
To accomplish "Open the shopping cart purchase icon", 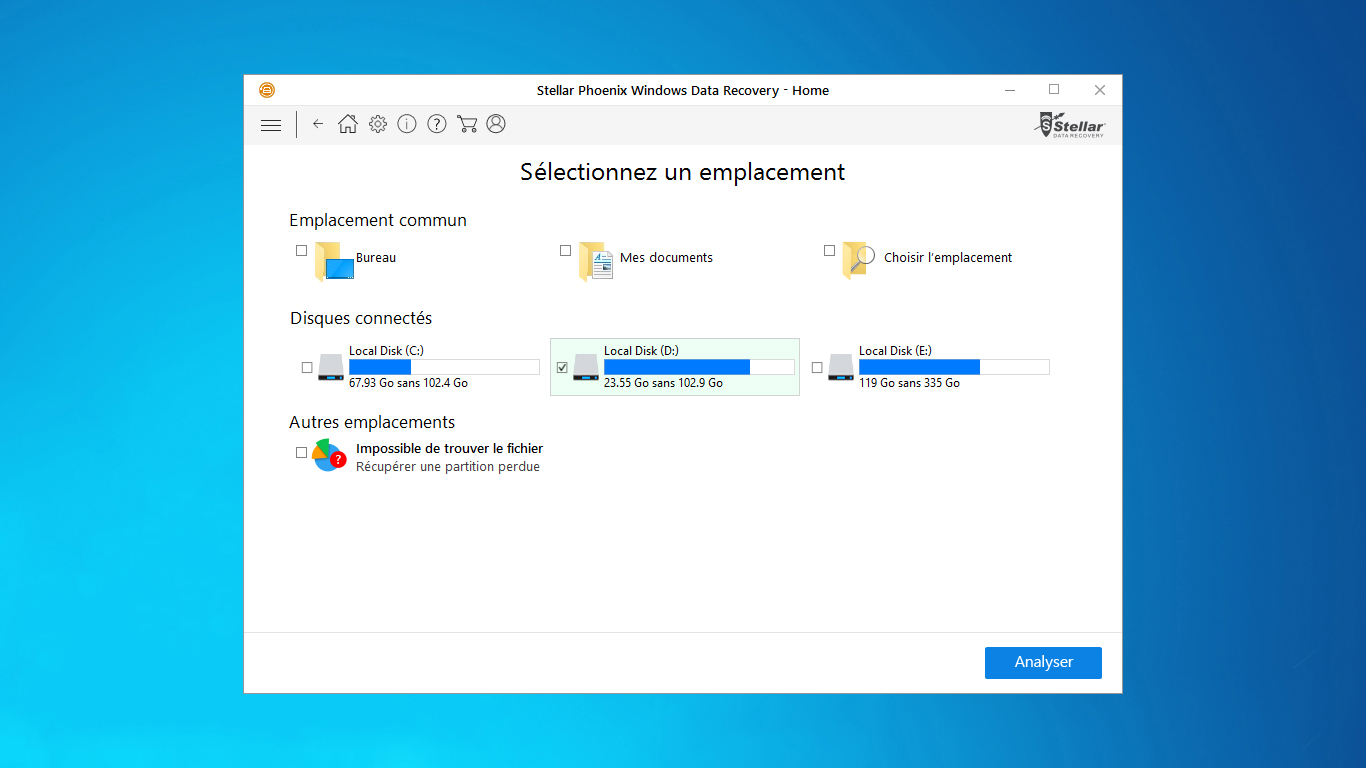I will 466,124.
